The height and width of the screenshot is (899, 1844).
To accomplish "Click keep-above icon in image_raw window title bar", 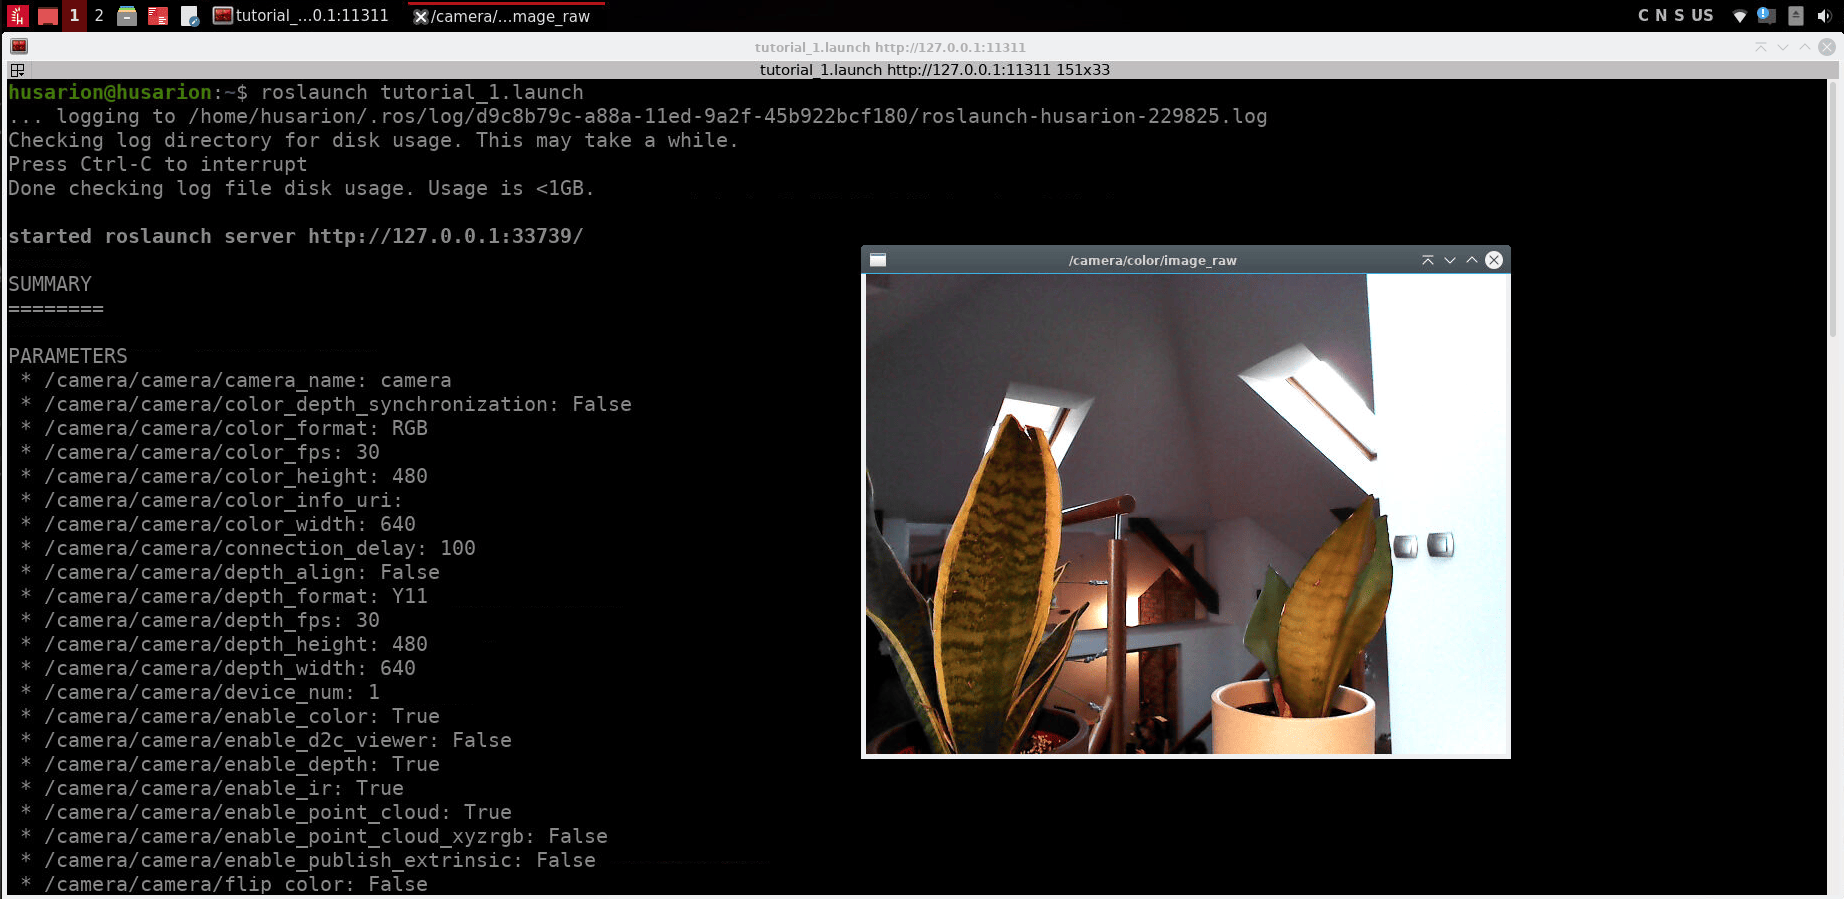I will 1428,260.
